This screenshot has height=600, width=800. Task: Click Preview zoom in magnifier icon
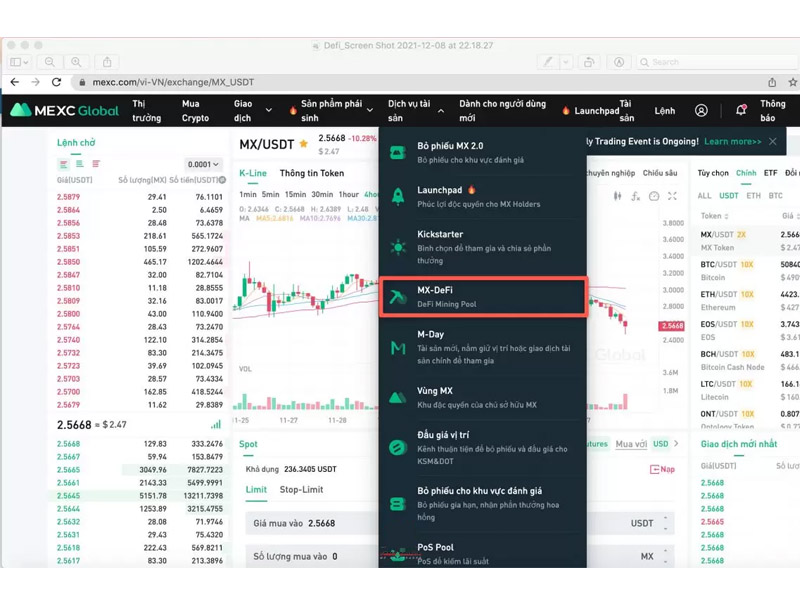[x=76, y=62]
